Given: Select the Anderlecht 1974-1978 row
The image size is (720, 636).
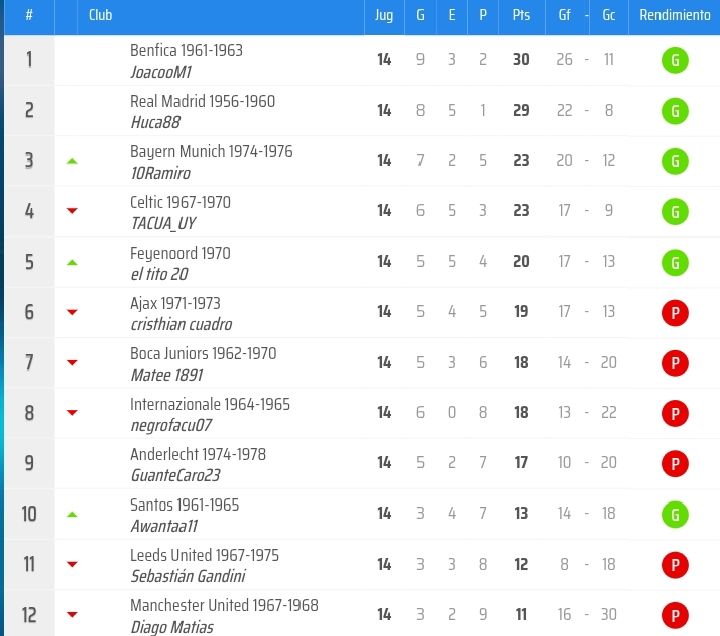Looking at the screenshot, I should click(x=362, y=463).
